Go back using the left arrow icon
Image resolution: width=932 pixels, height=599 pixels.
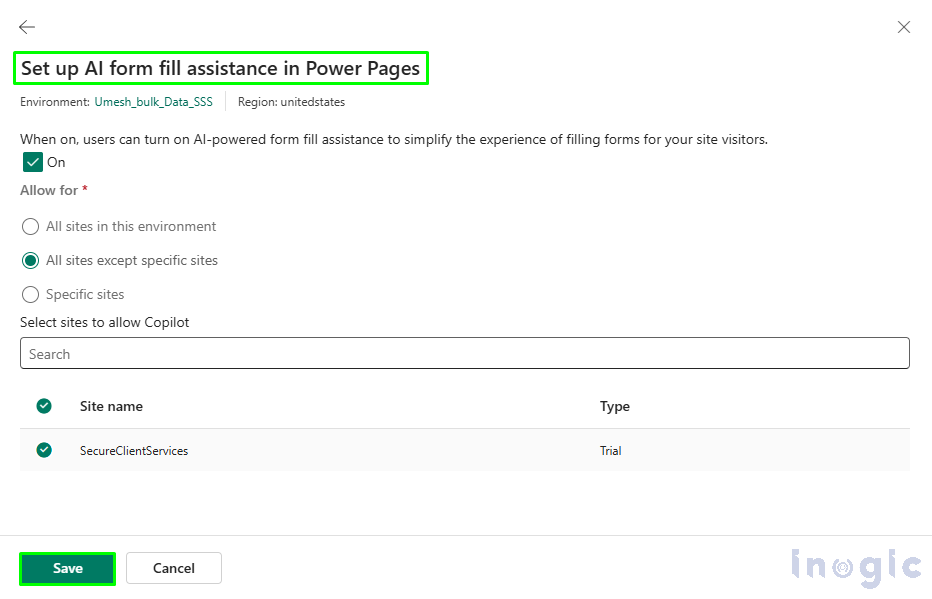tap(27, 27)
